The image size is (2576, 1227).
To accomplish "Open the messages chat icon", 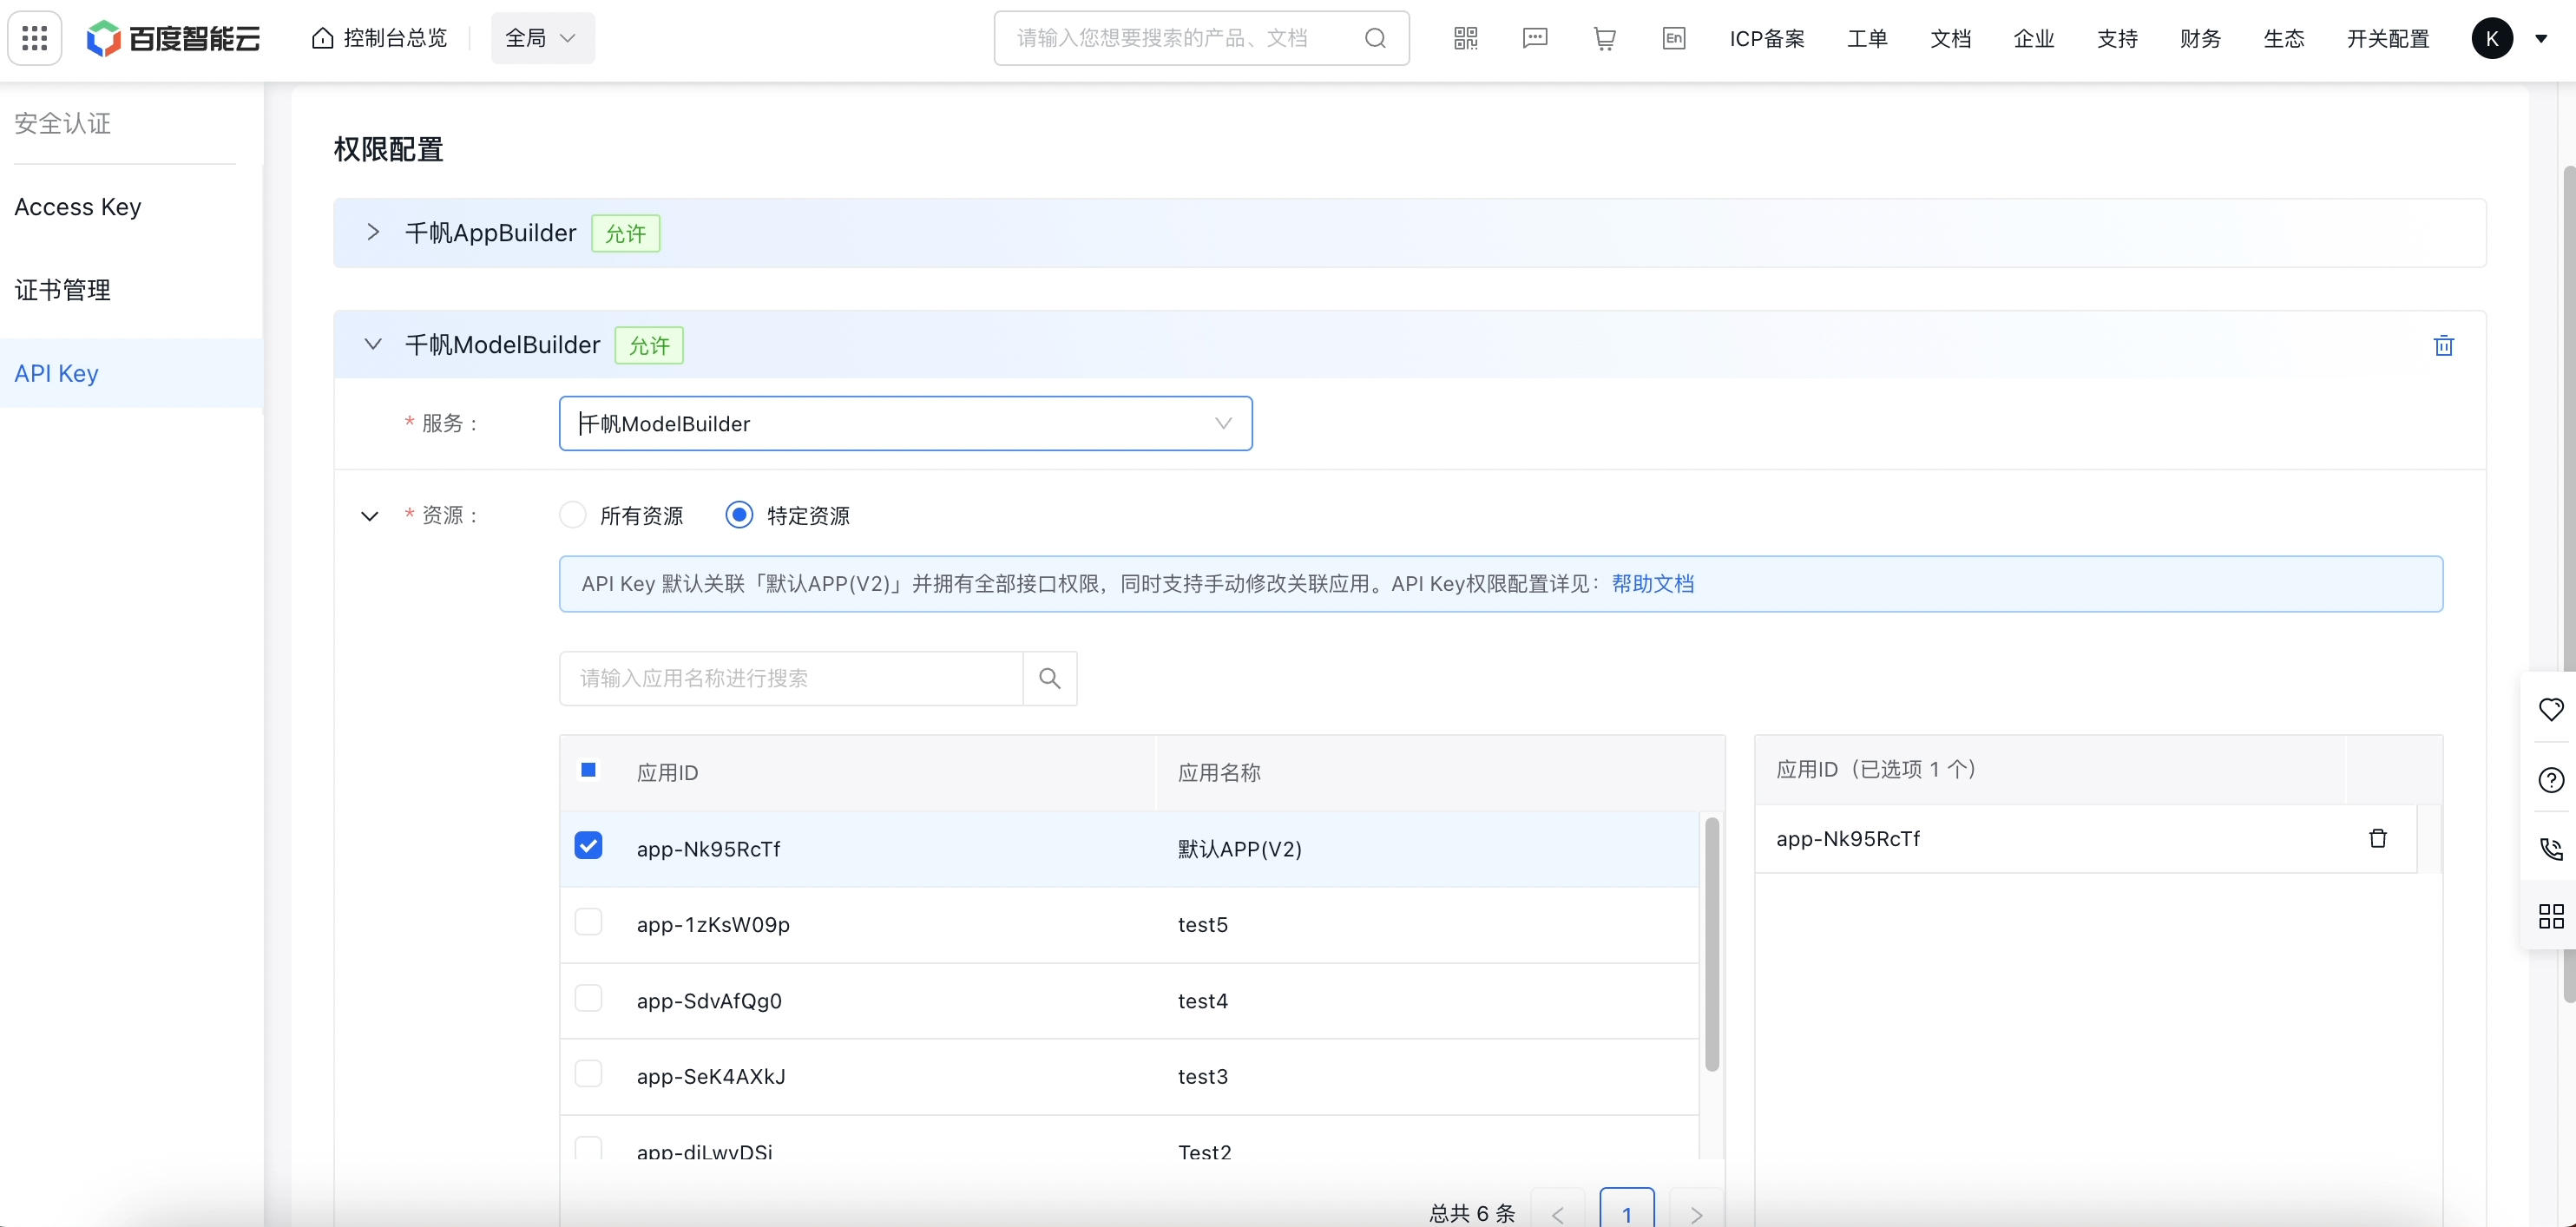I will click(1535, 38).
